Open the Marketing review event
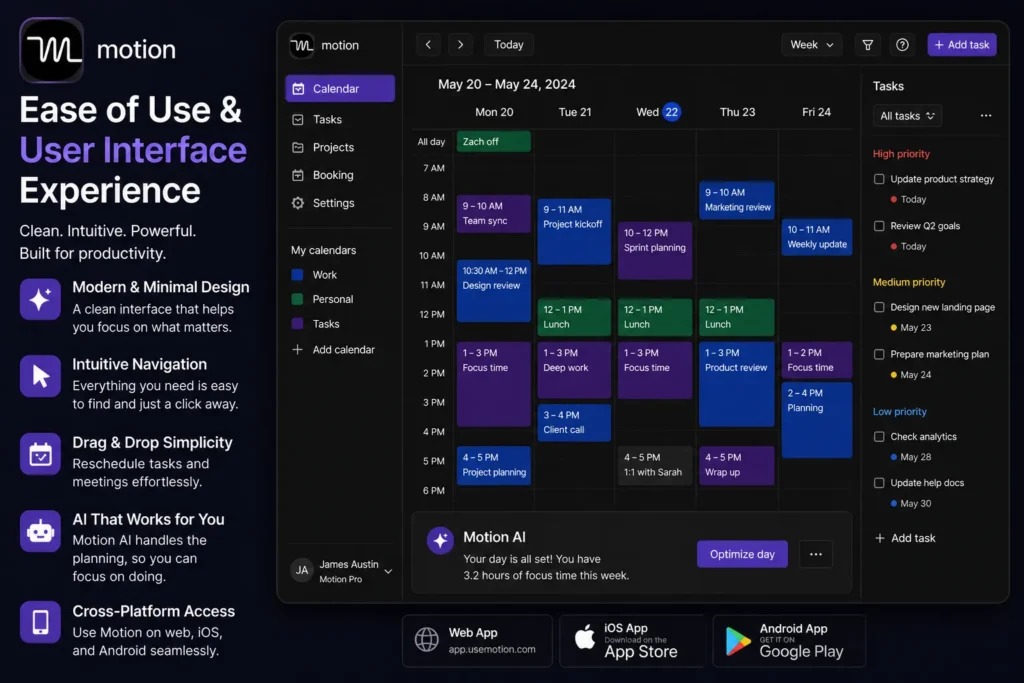This screenshot has height=683, width=1024. pos(737,200)
